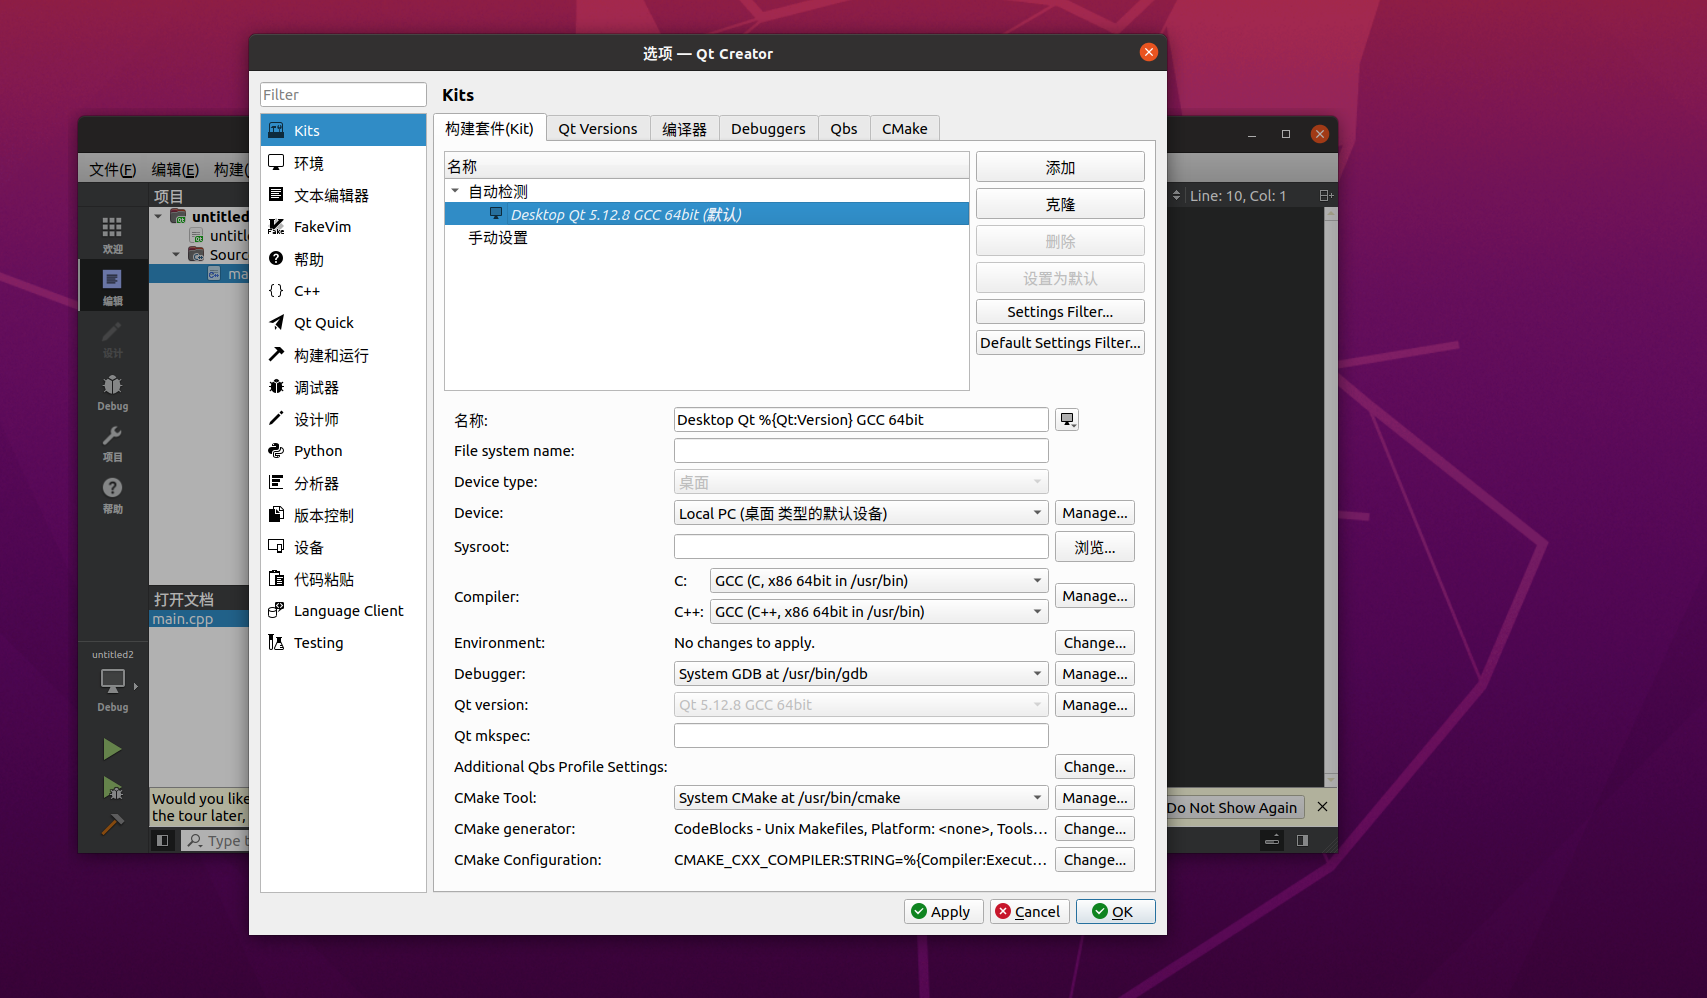Open untitled2 kit selector in main window
This screenshot has width=1707, height=998.
tap(112, 682)
